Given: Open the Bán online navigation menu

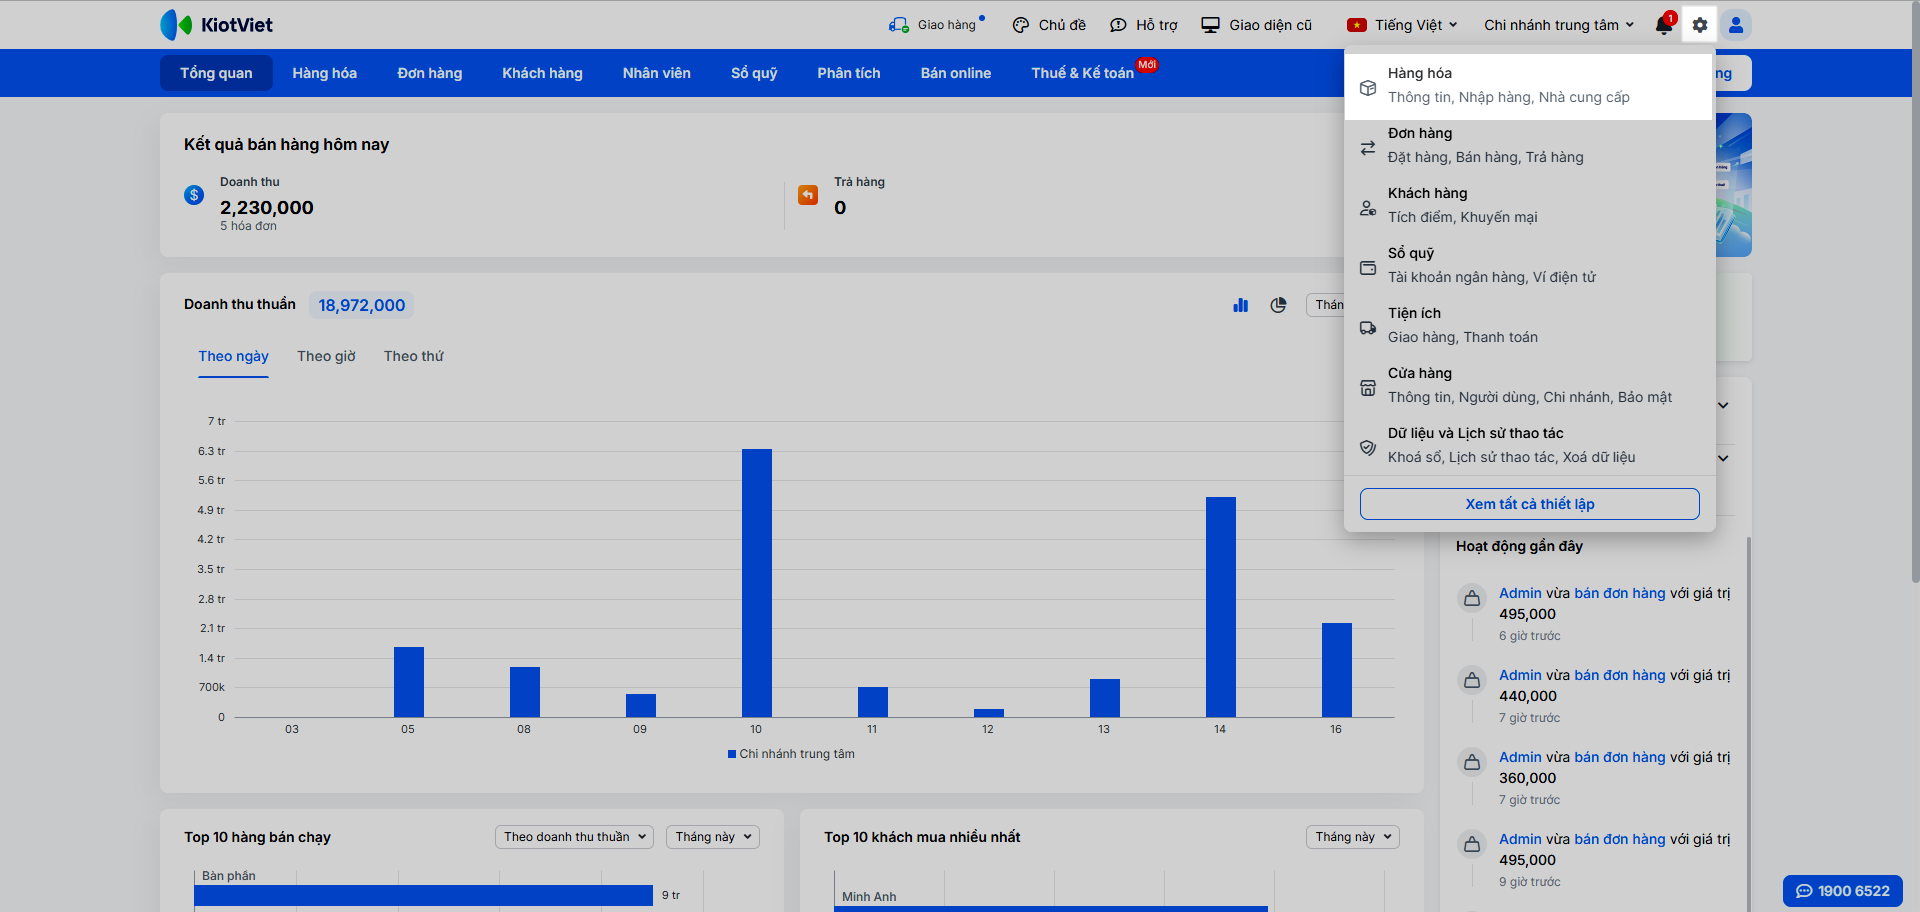Looking at the screenshot, I should point(956,73).
